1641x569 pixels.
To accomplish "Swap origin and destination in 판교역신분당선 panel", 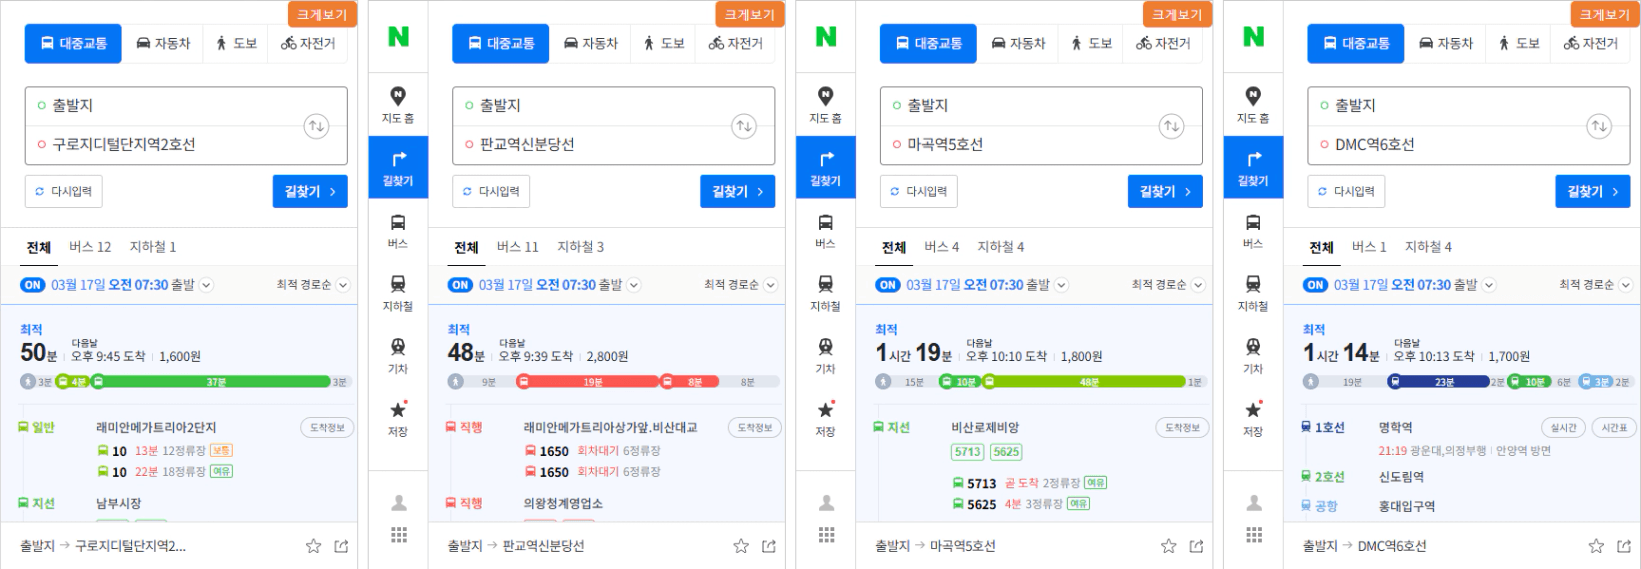I will tap(743, 126).
